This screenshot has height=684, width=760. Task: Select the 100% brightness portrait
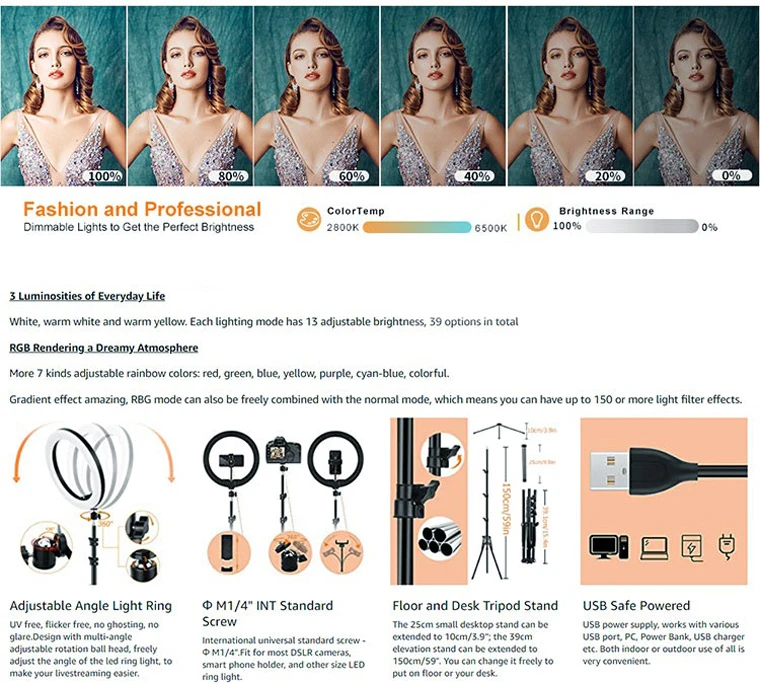[x=63, y=96]
